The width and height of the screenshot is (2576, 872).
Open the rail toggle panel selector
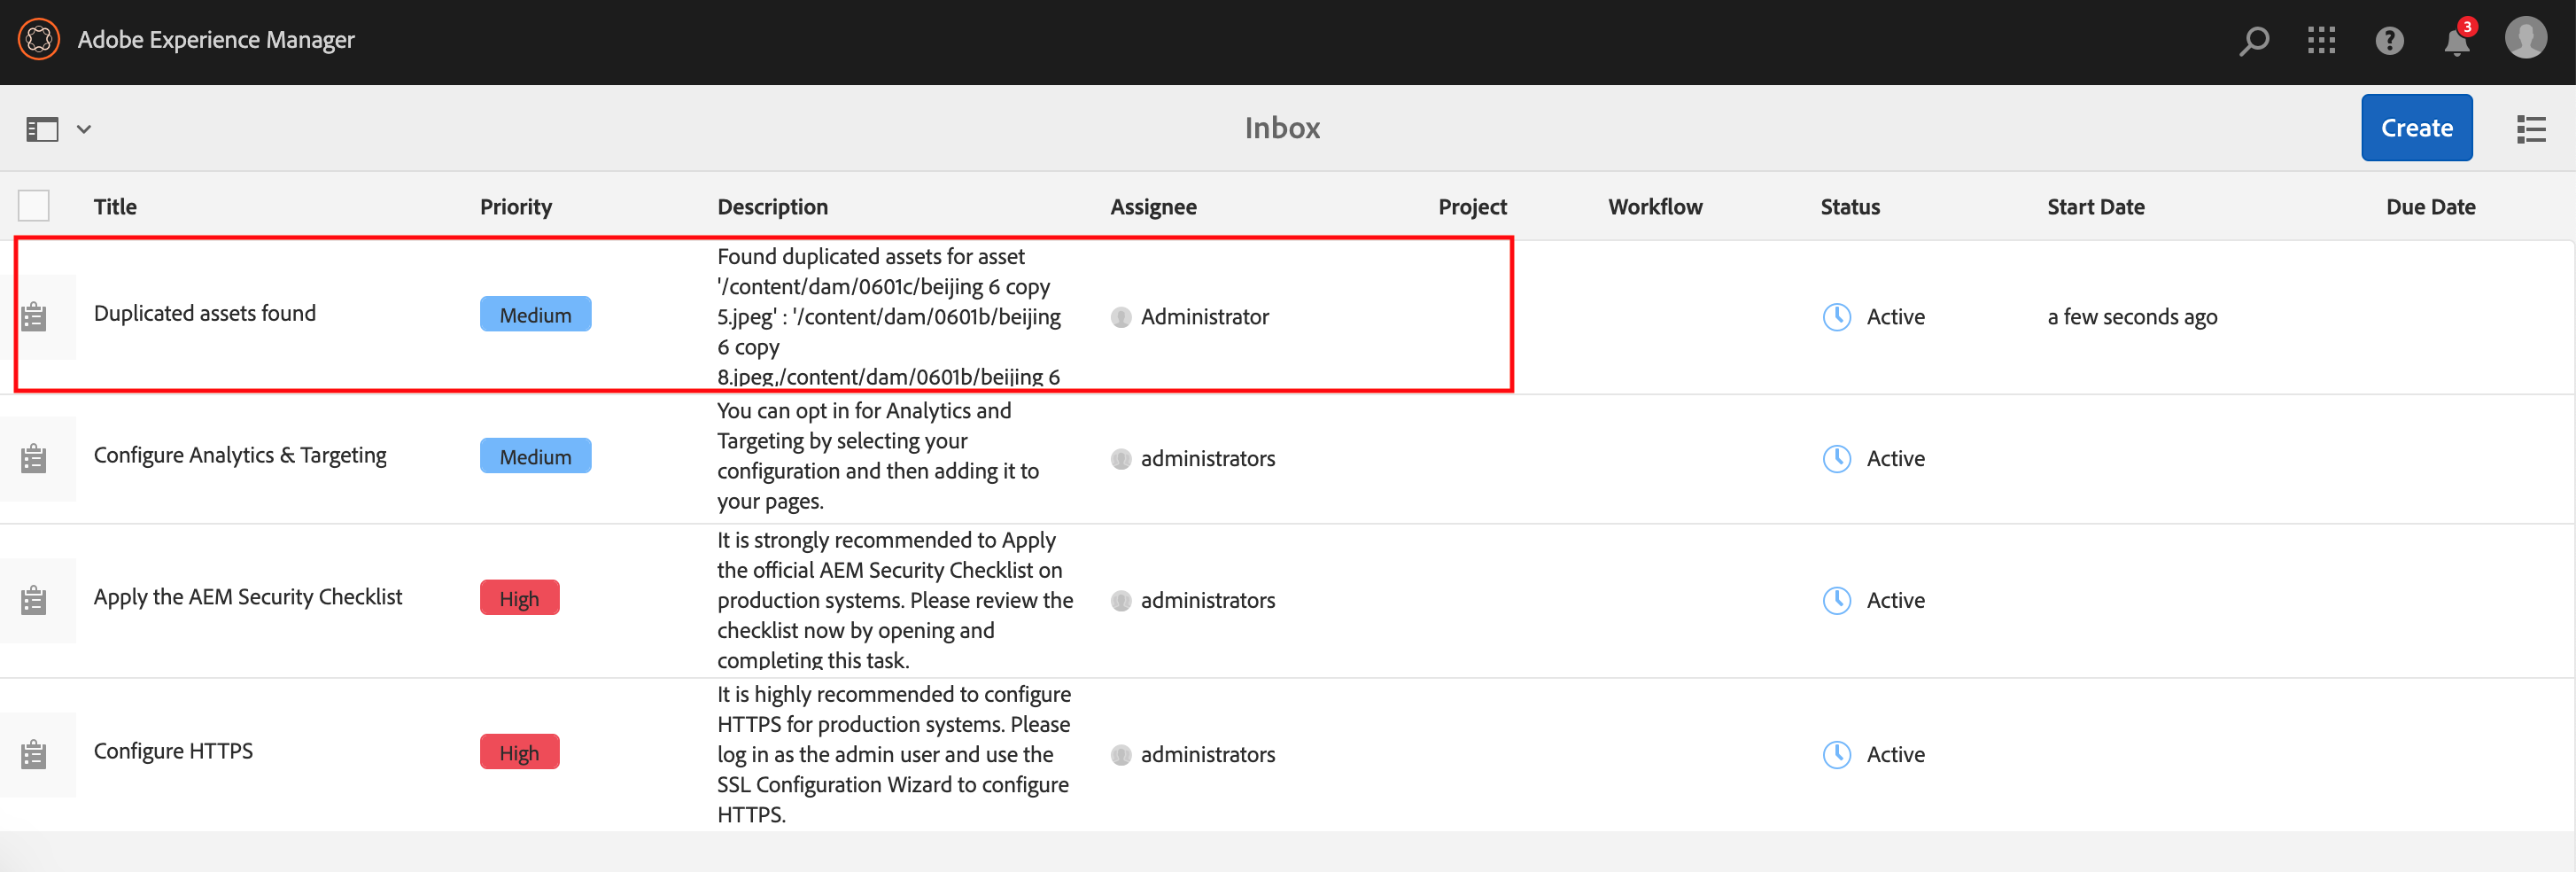42,129
